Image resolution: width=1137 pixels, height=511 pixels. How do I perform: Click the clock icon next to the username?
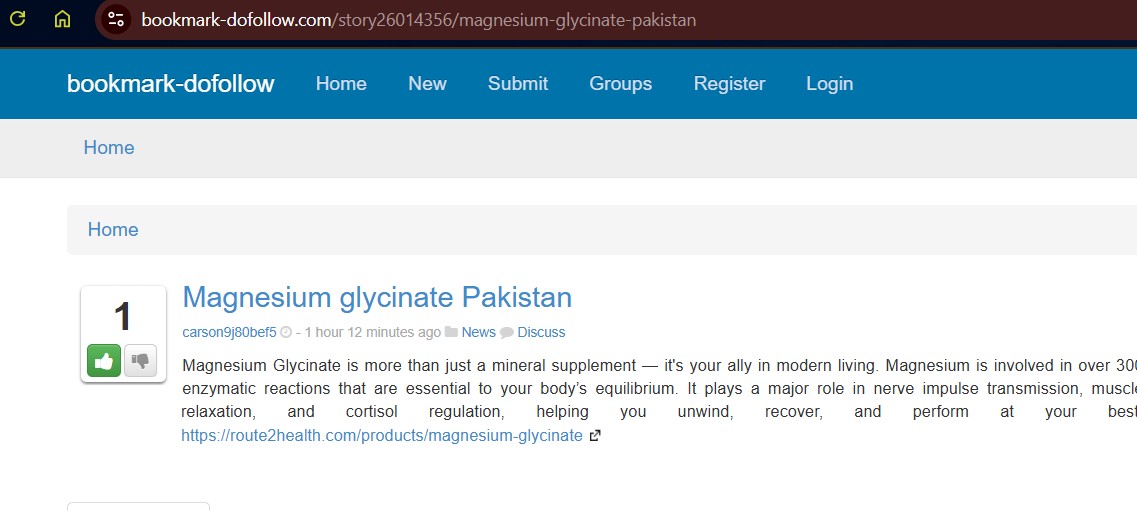(286, 332)
